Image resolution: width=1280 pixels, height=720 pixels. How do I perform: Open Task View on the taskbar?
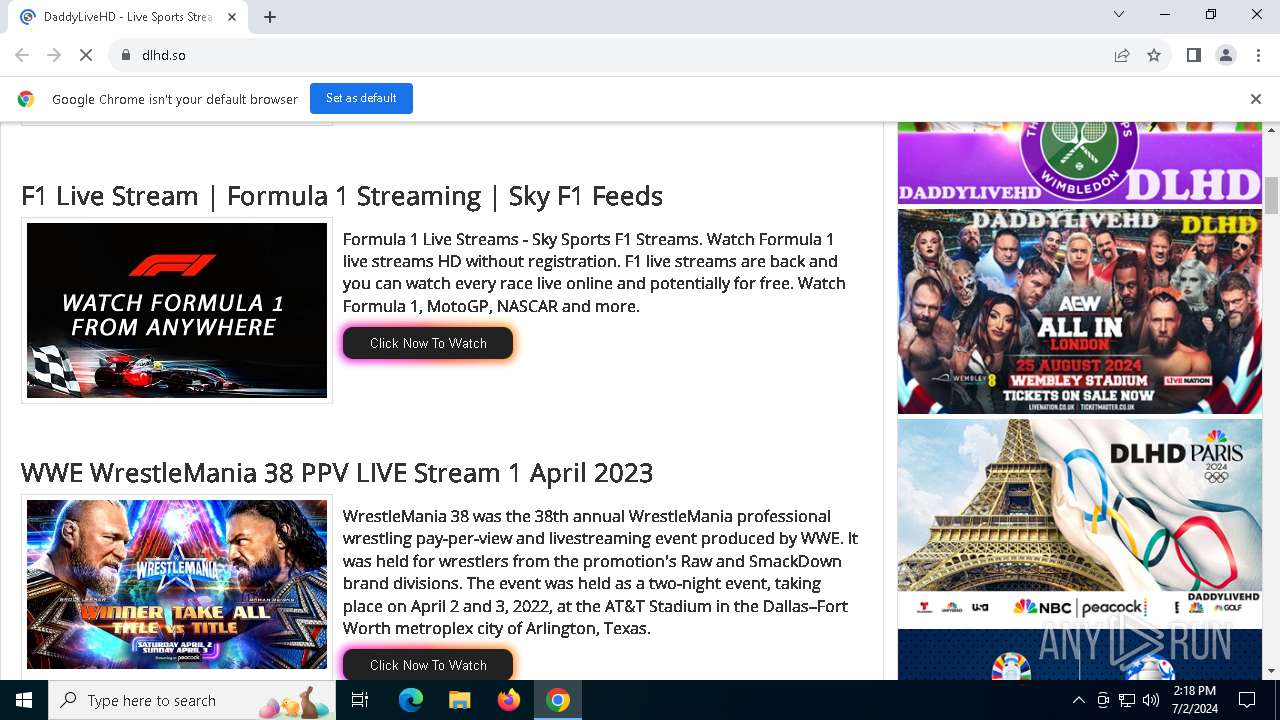tap(360, 700)
